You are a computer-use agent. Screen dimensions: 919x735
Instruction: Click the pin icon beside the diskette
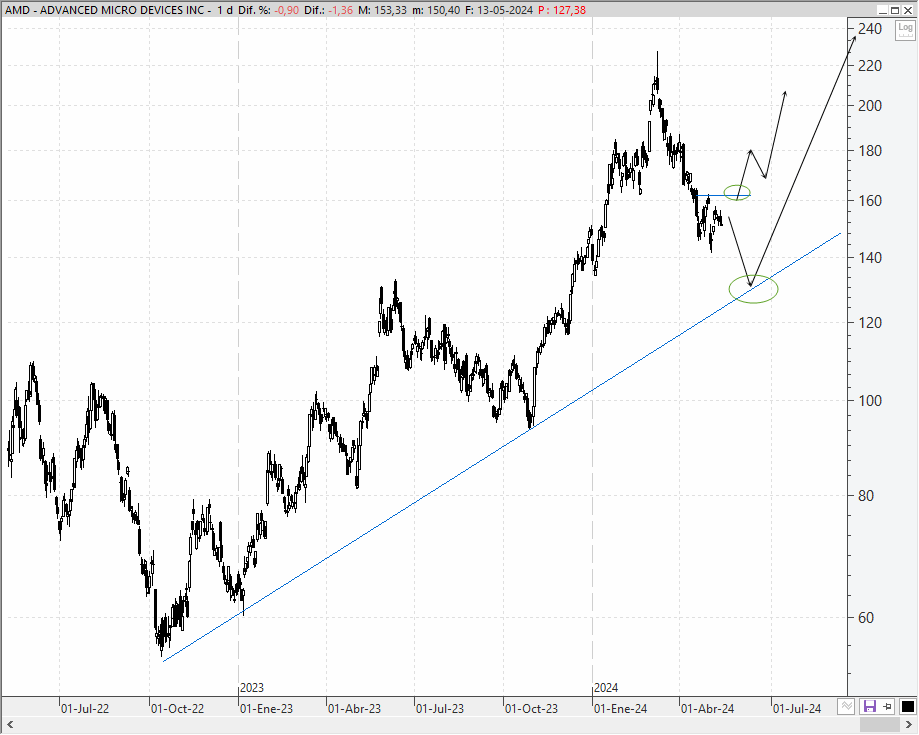pyautogui.click(x=887, y=706)
